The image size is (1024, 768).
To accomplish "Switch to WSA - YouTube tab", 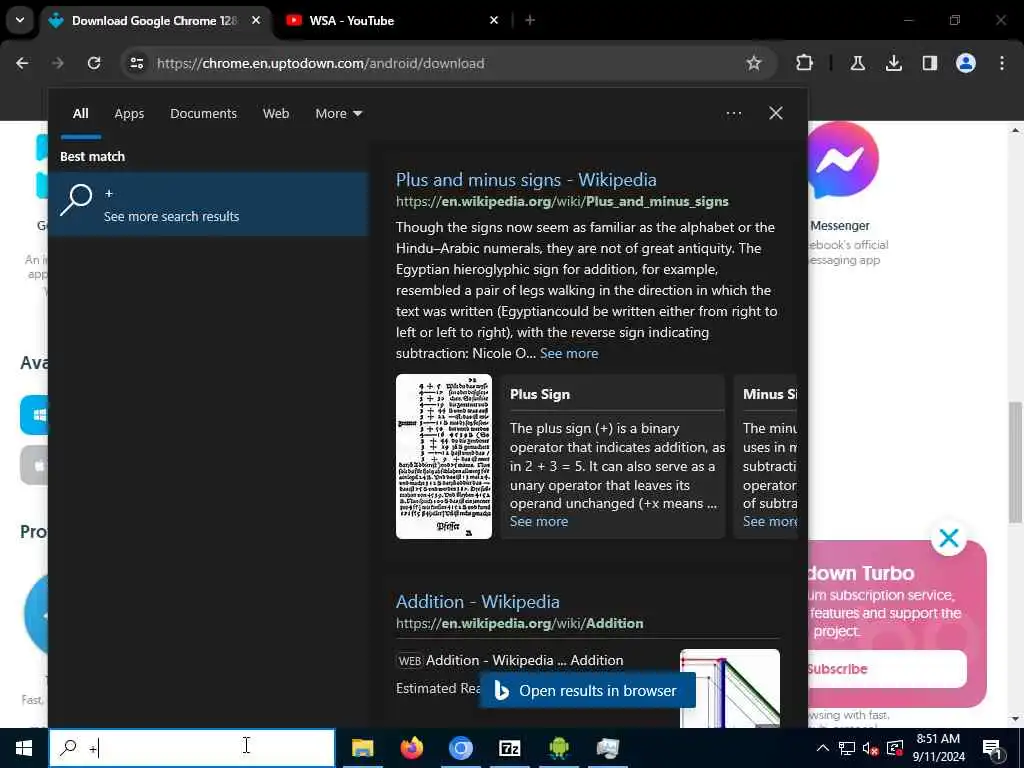I will (x=392, y=20).
